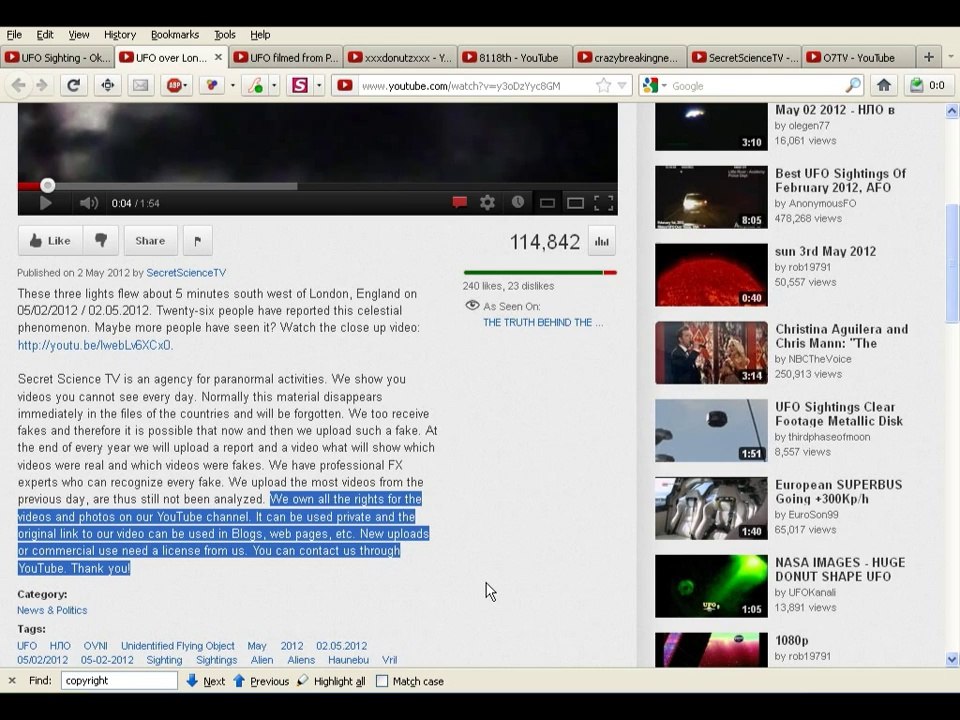Viewport: 960px width, 720px height.
Task: Click the Watch Later clock icon
Action: pyautogui.click(x=517, y=202)
